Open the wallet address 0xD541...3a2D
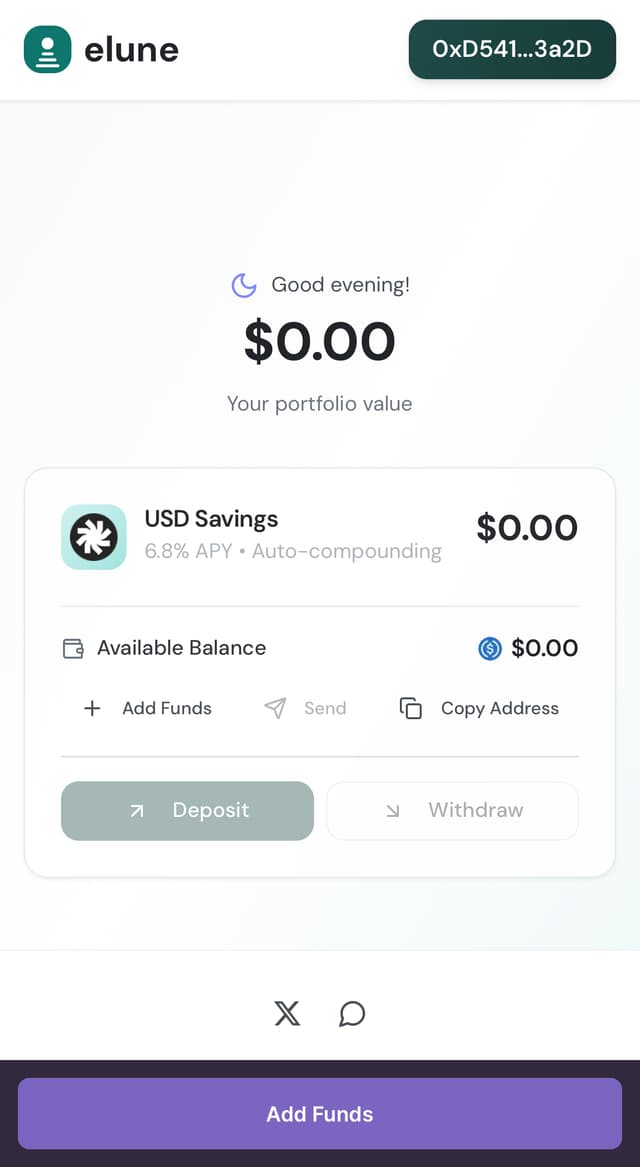The height and width of the screenshot is (1167, 640). click(512, 49)
